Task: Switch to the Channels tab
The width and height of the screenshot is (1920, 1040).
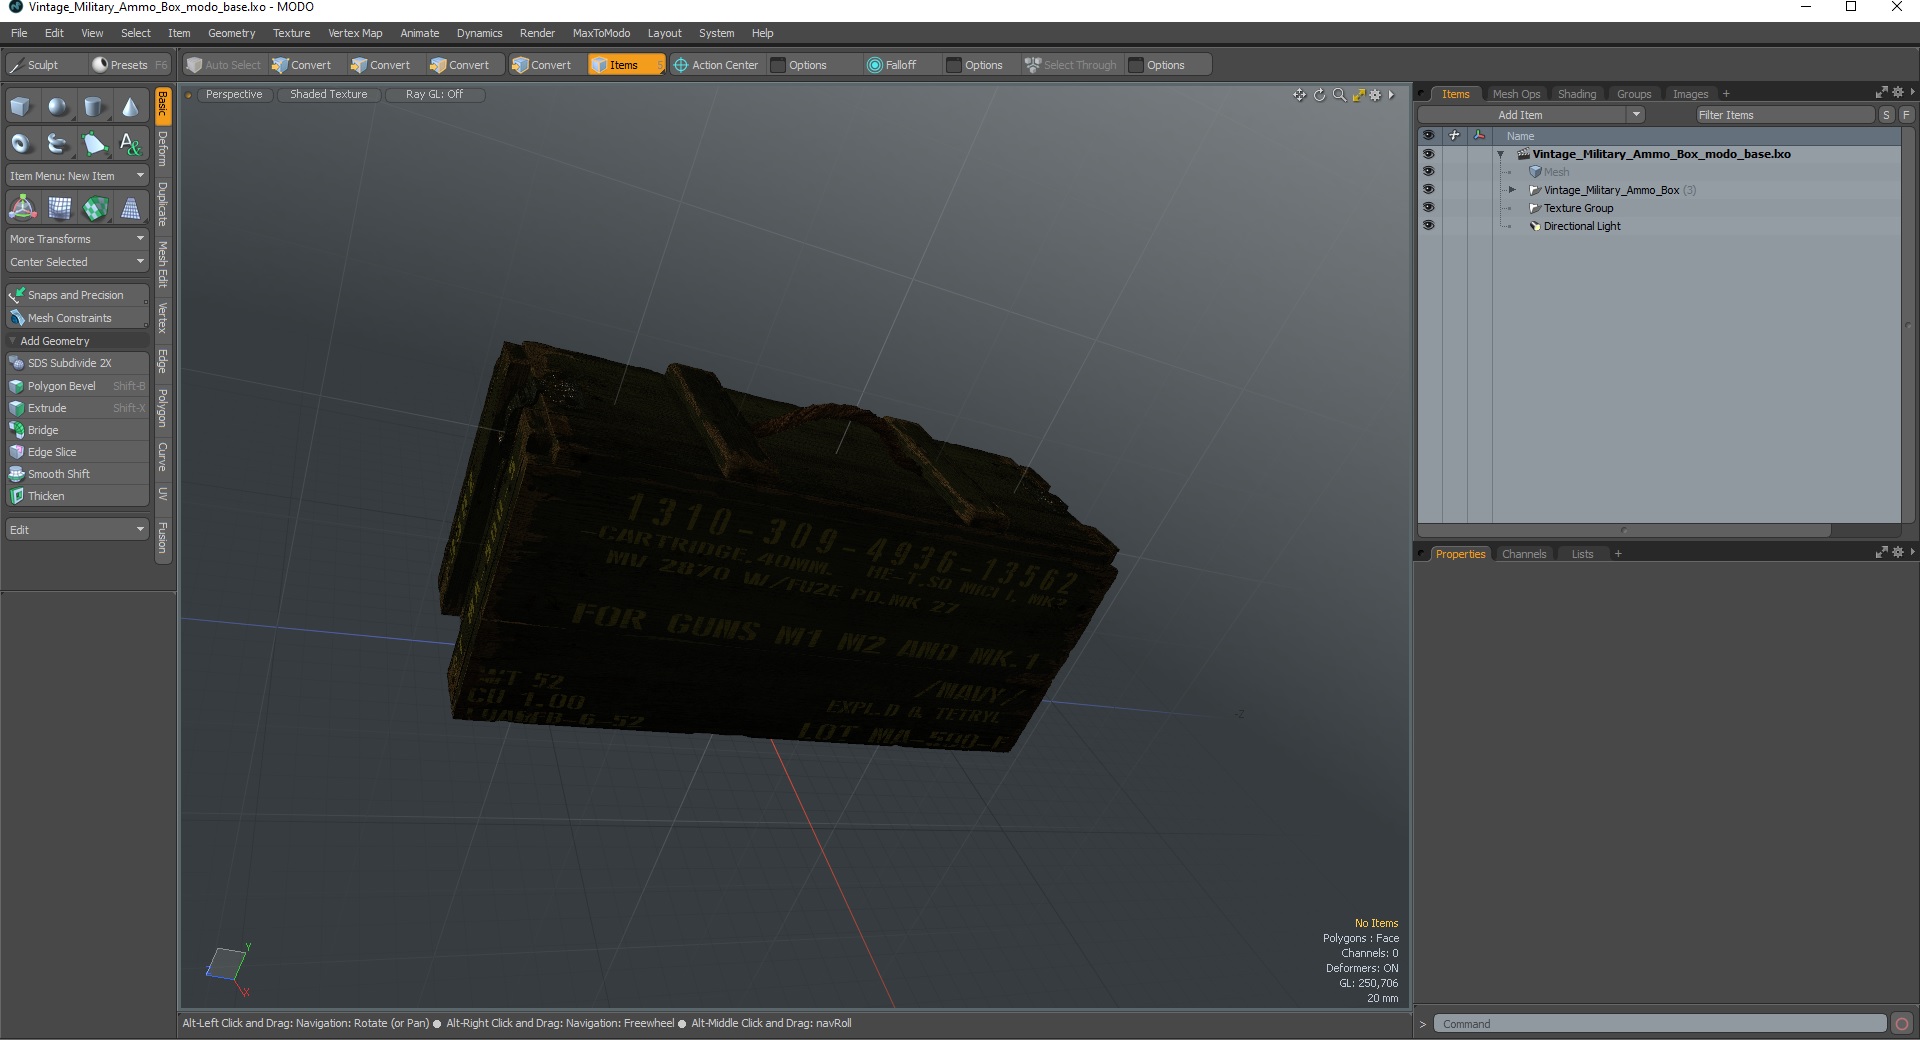Action: (x=1524, y=554)
